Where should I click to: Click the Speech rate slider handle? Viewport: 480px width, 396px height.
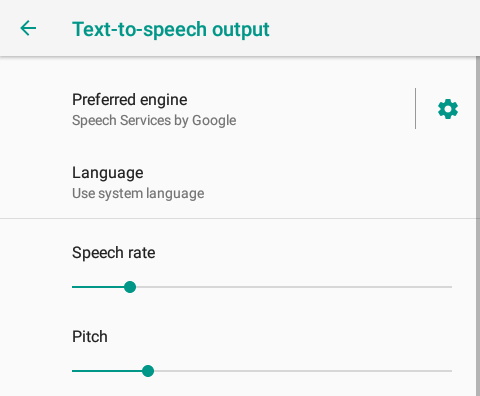[x=130, y=287]
